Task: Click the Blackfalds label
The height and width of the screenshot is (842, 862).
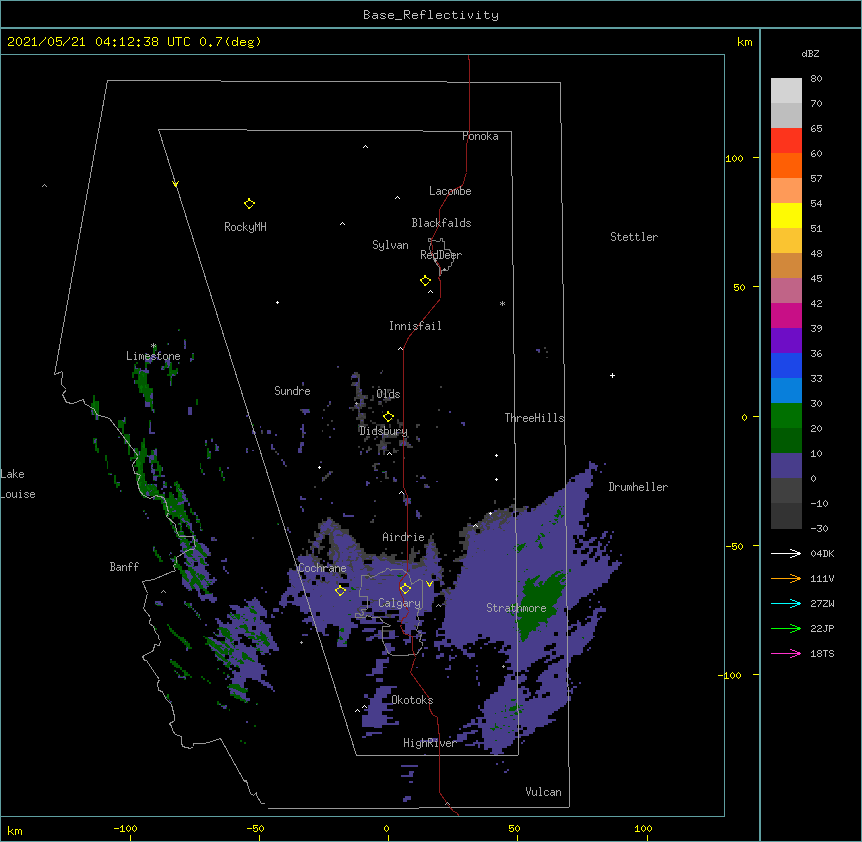Action: point(441,223)
